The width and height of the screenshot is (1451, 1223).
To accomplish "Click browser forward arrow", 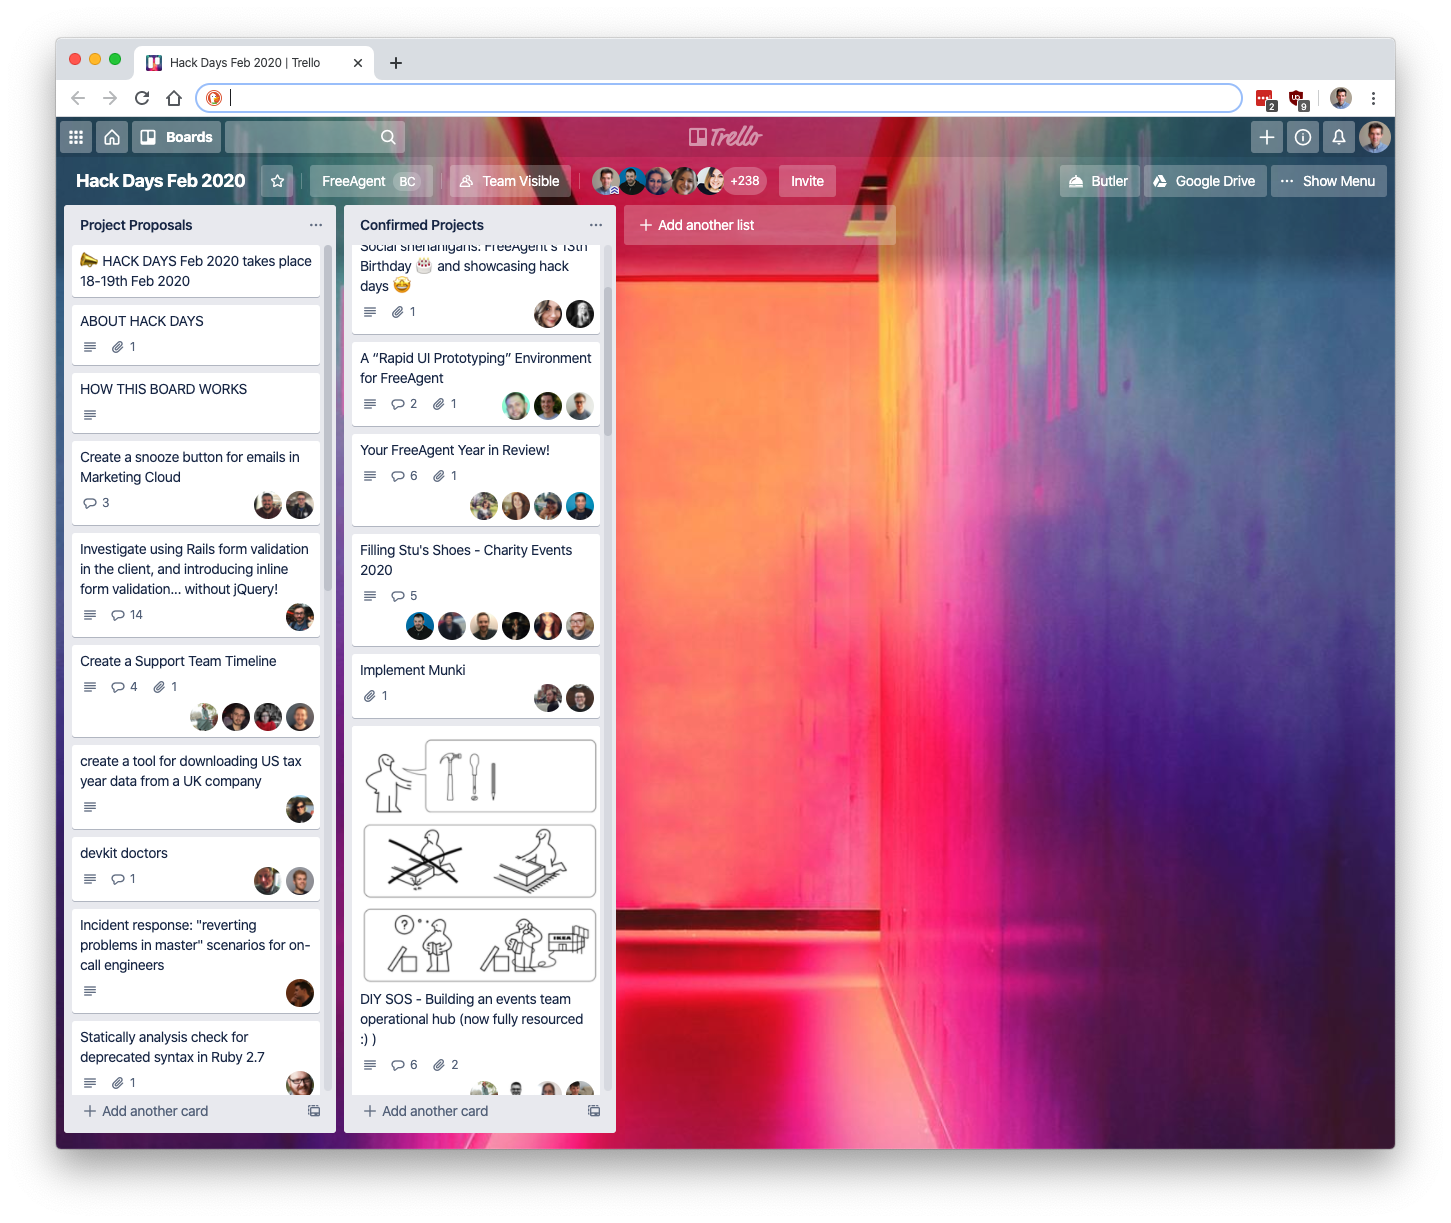I will [110, 98].
